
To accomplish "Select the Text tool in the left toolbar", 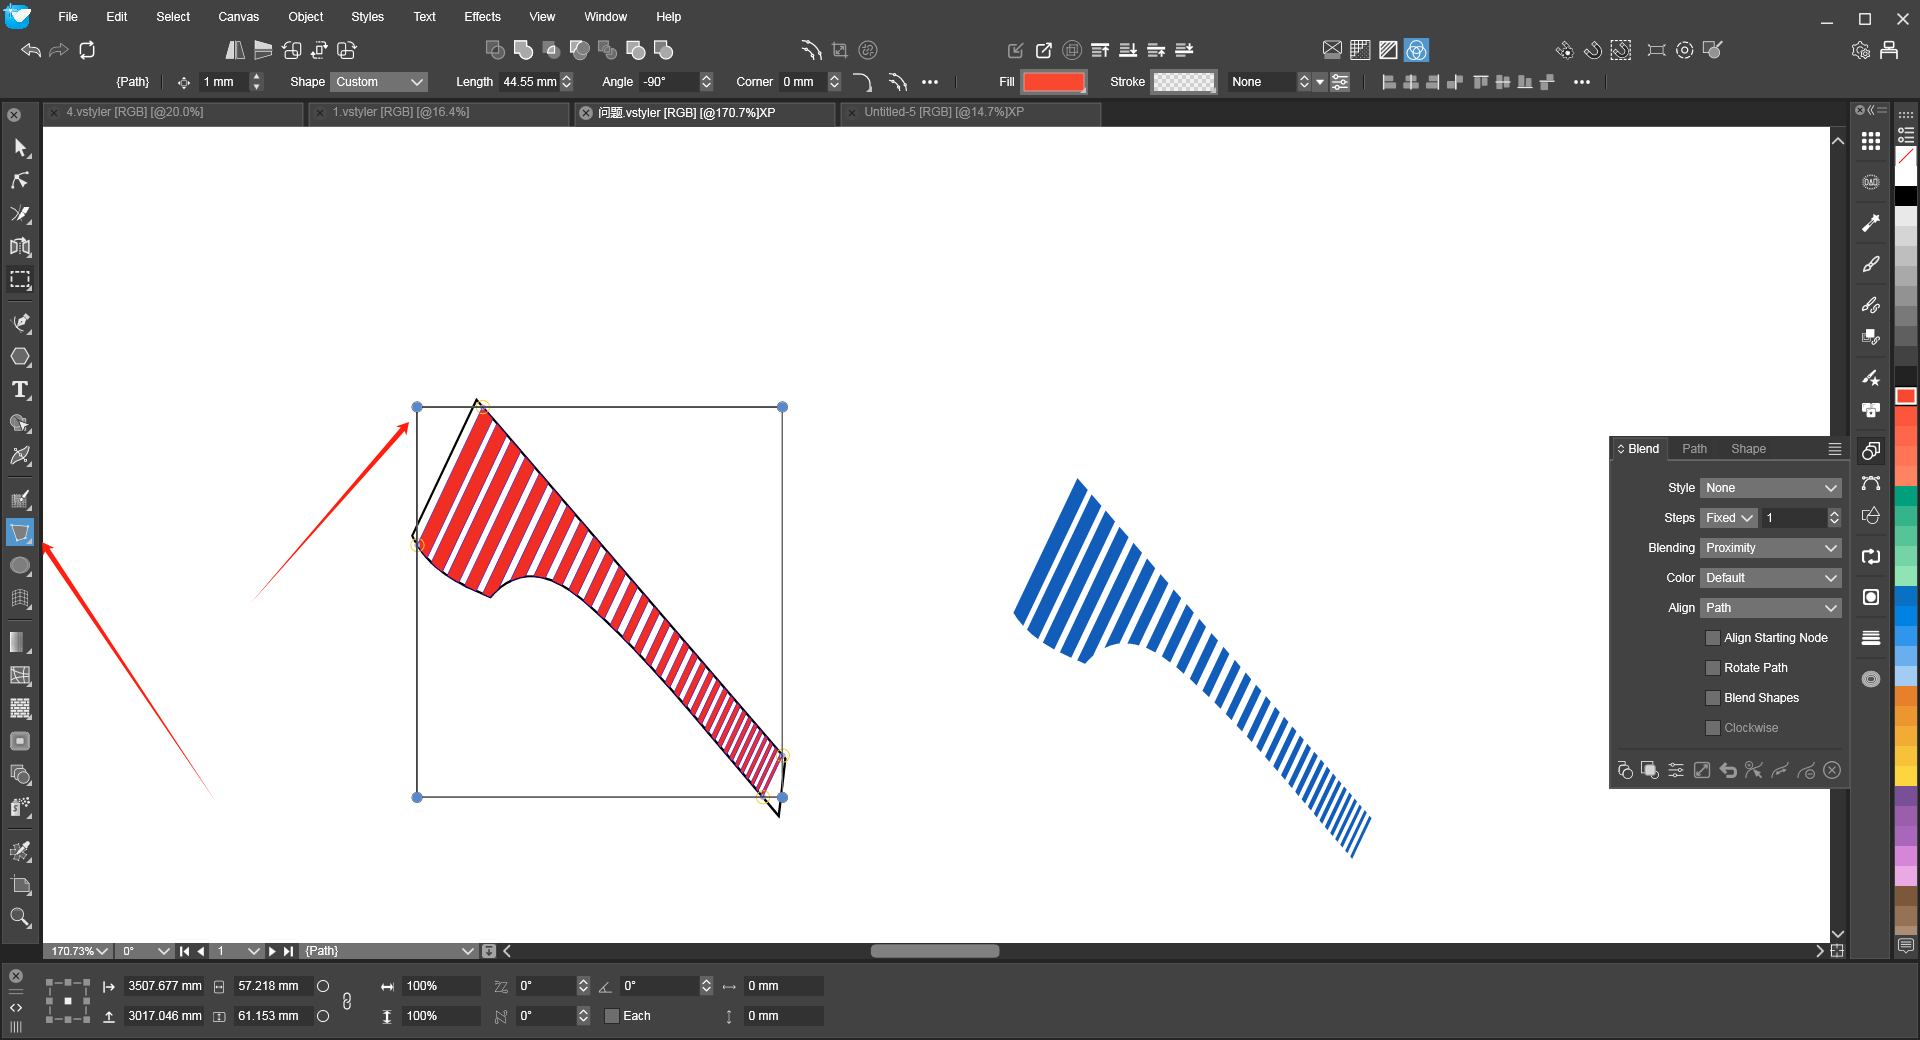I will tap(20, 390).
